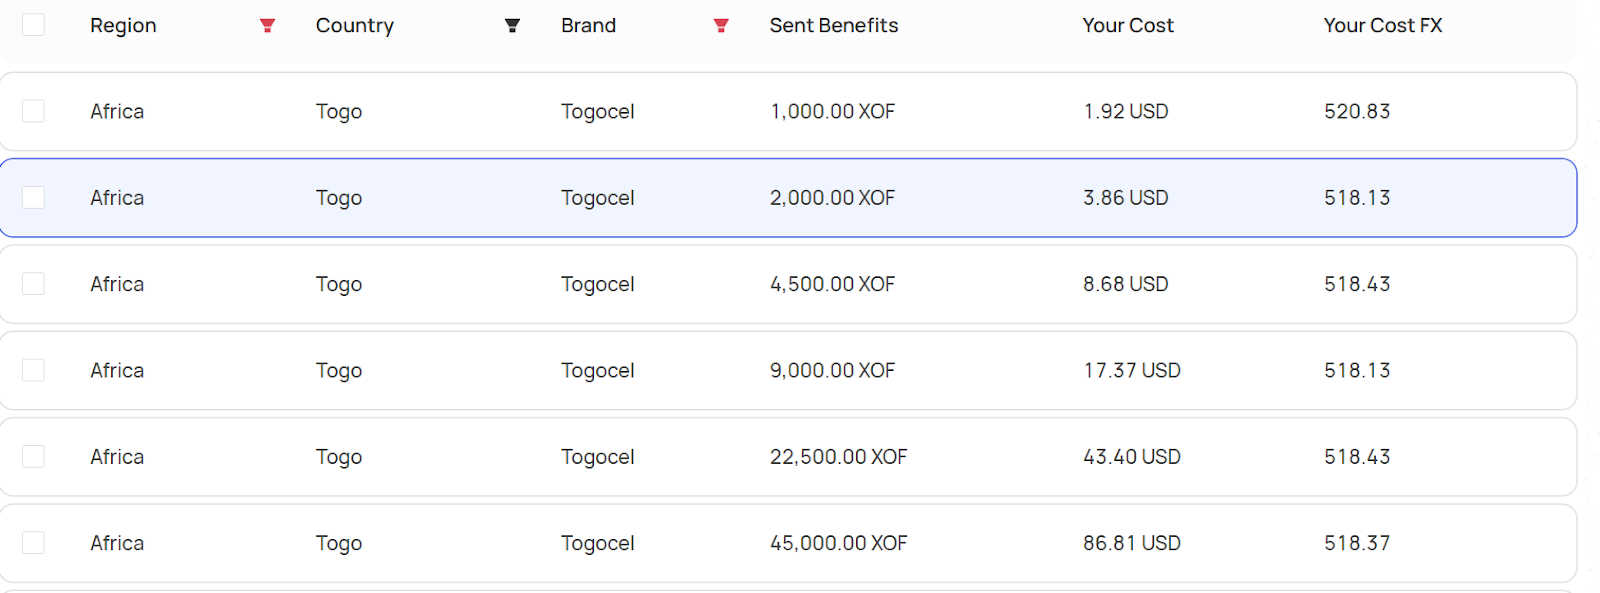Open the Brand column filter icon
The width and height of the screenshot is (1600, 593).
click(x=721, y=26)
